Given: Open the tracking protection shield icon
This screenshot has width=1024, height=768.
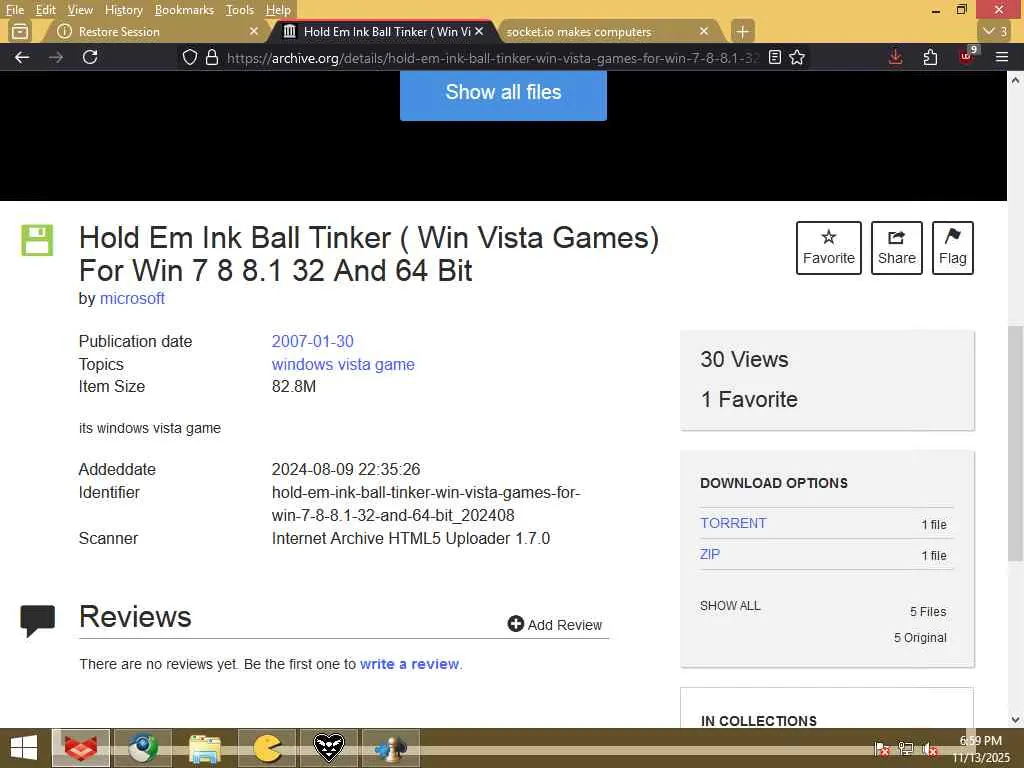Looking at the screenshot, I should [189, 57].
